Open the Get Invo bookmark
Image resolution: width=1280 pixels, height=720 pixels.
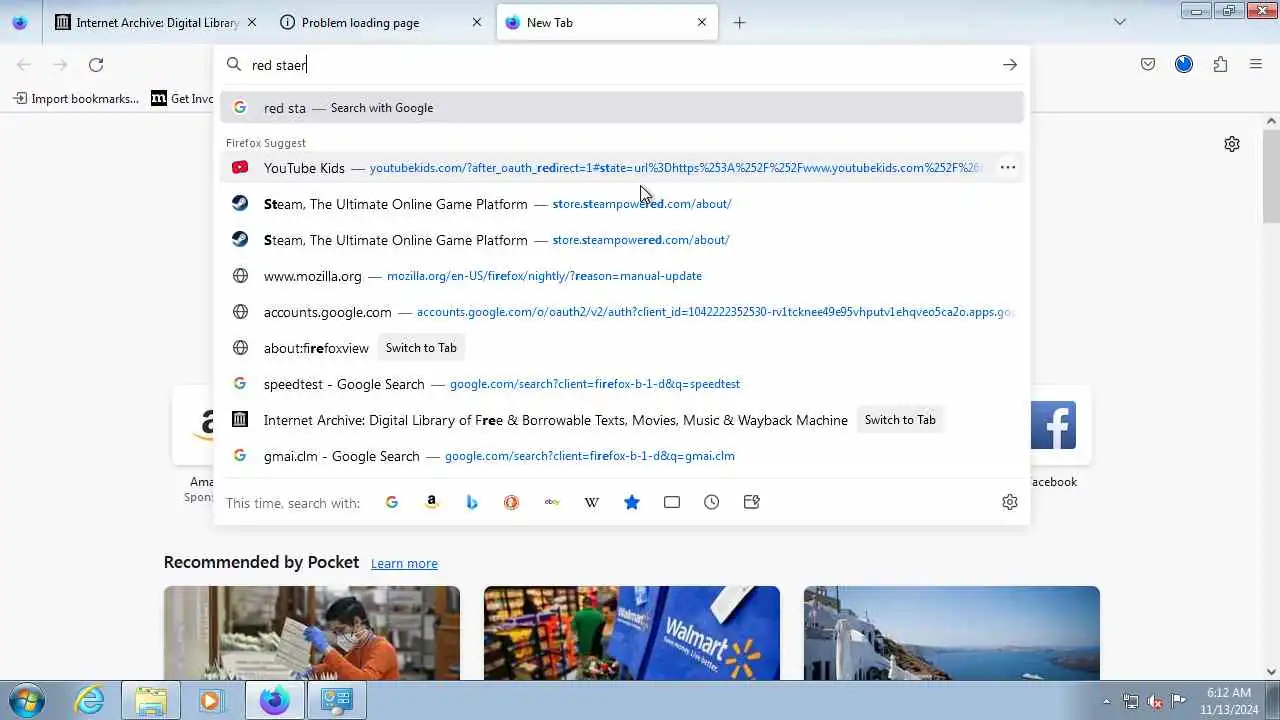coord(182,98)
